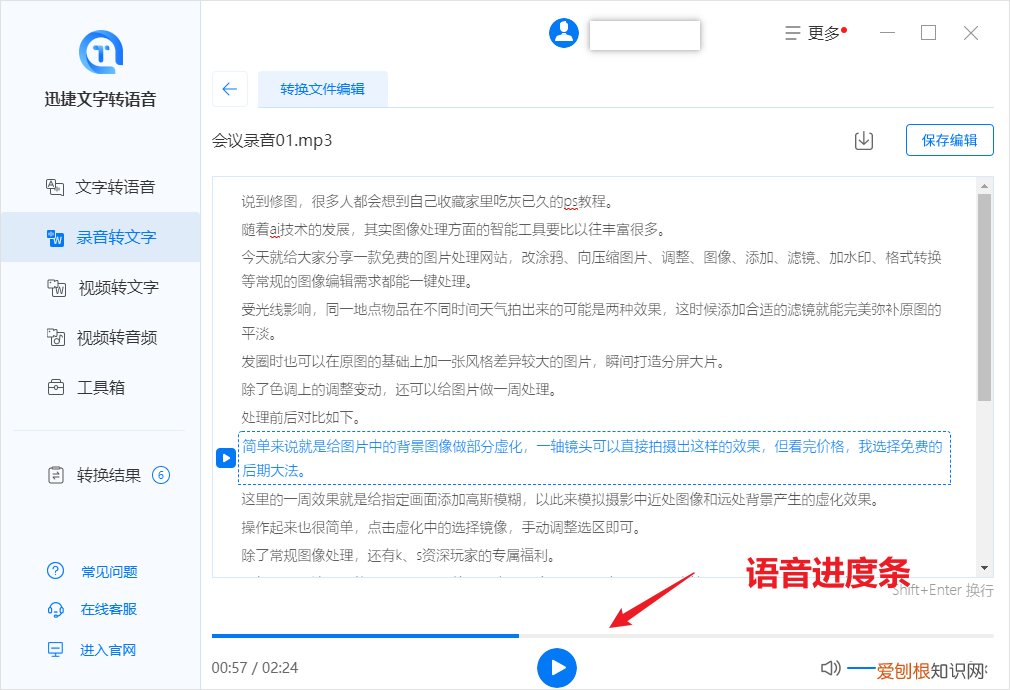This screenshot has height=690, width=1010.
Task: Click the search input field at the top
Action: (644, 34)
